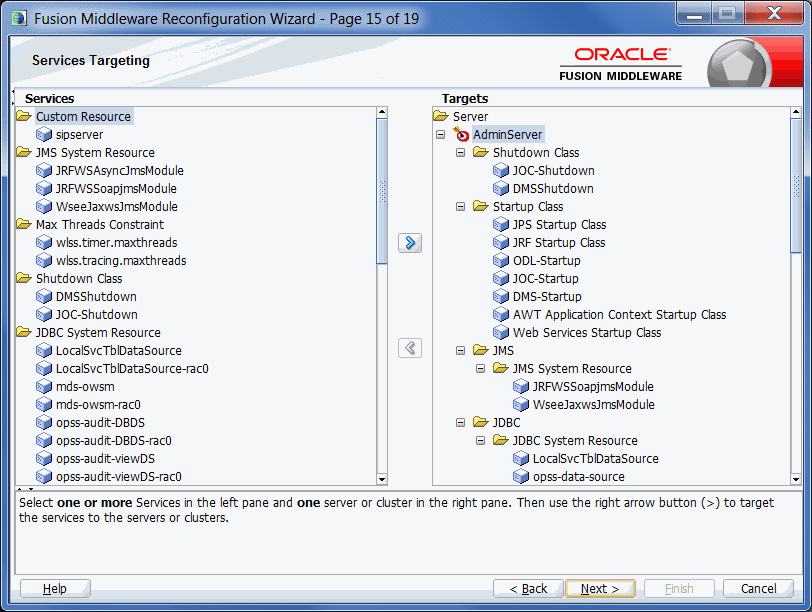812x612 pixels.
Task: Click the Targets pane scrollbar thumb
Action: pyautogui.click(x=796, y=185)
